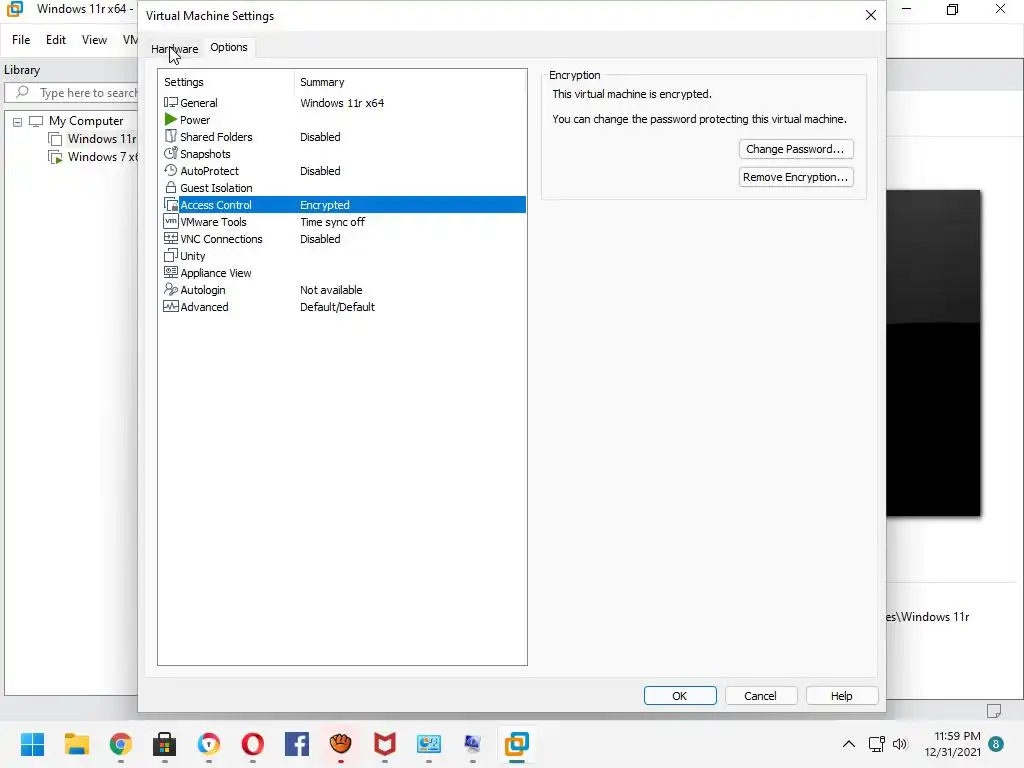The width and height of the screenshot is (1024, 768).
Task: Open Microsoft Store from the taskbar
Action: tap(165, 744)
